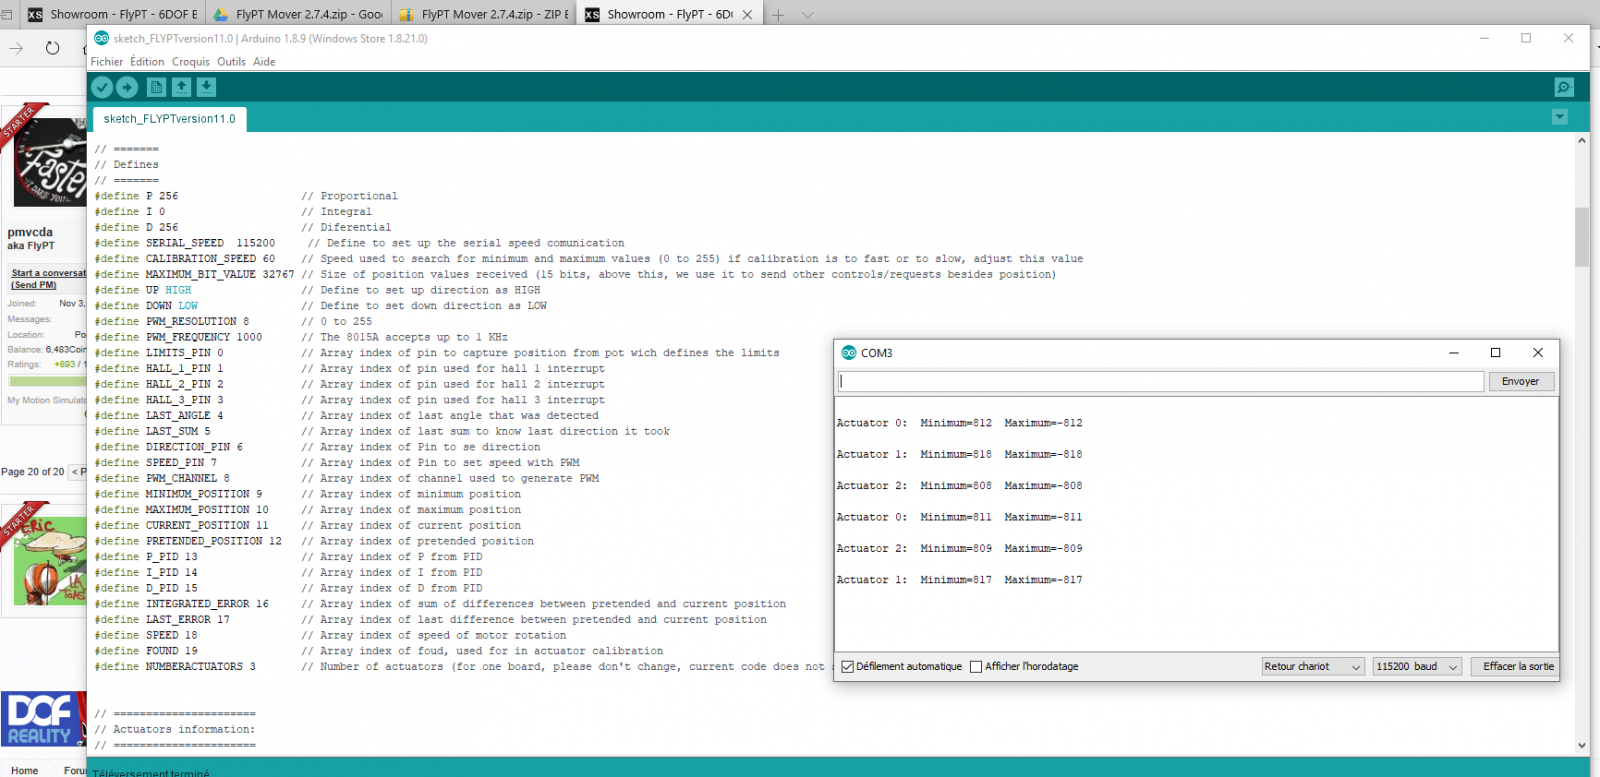The height and width of the screenshot is (777, 1600).
Task: Open the Fichier menu
Action: (x=106, y=62)
